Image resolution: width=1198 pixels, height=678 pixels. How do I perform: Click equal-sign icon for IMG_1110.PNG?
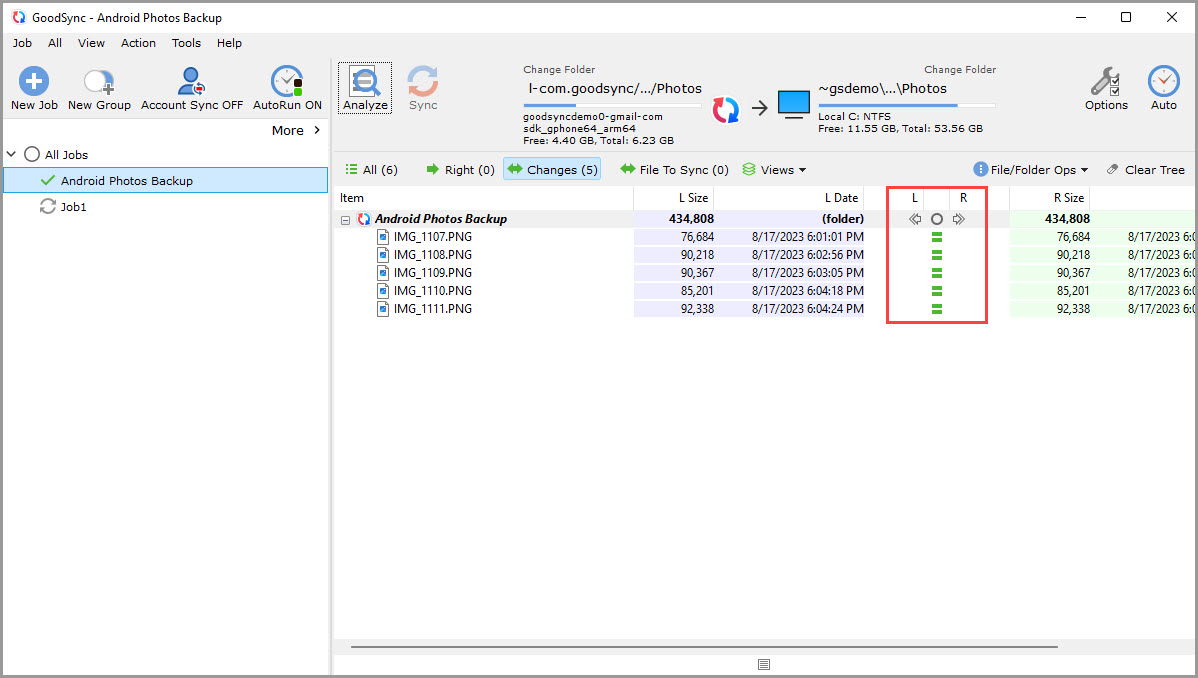pyautogui.click(x=937, y=290)
